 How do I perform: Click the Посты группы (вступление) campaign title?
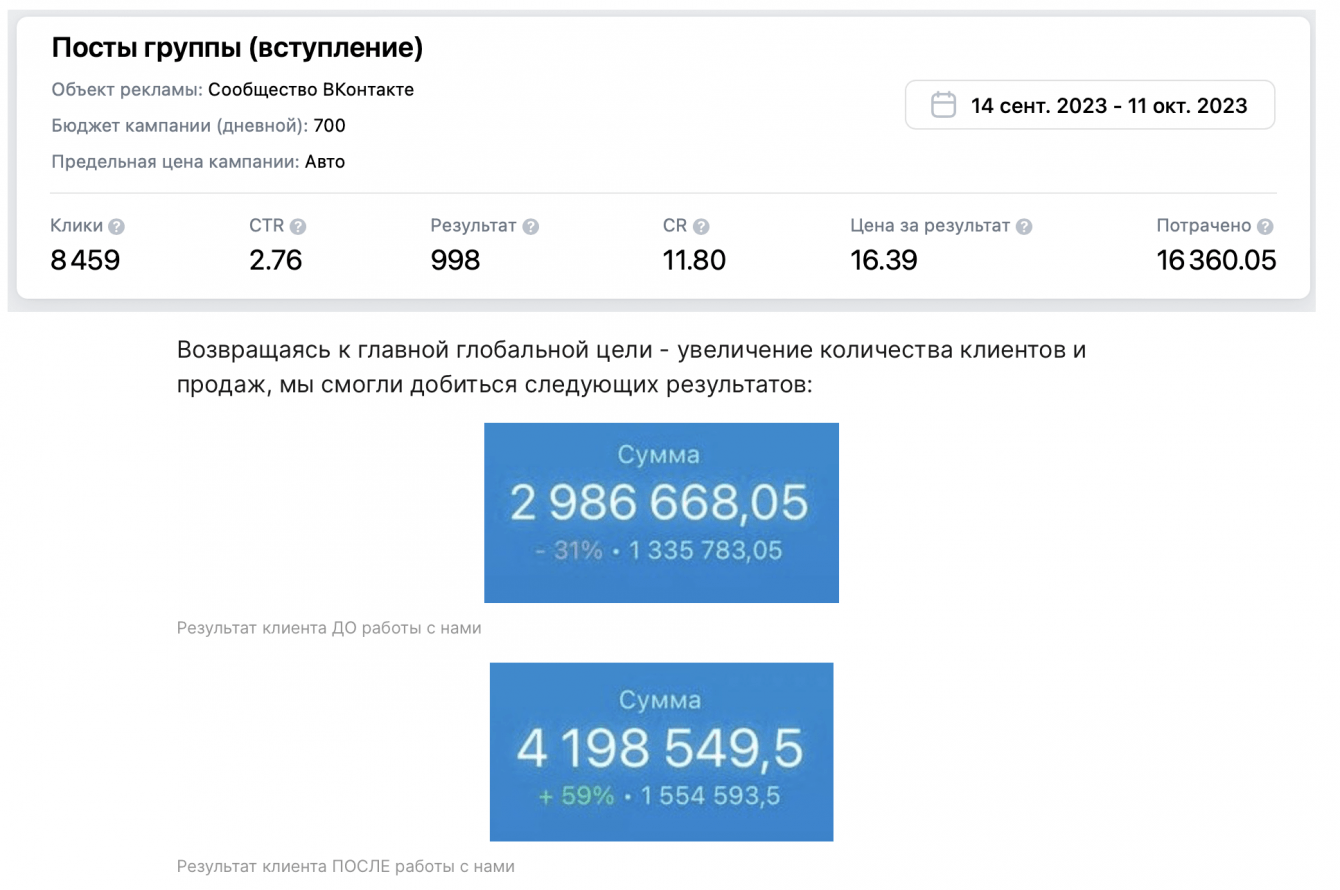[237, 47]
